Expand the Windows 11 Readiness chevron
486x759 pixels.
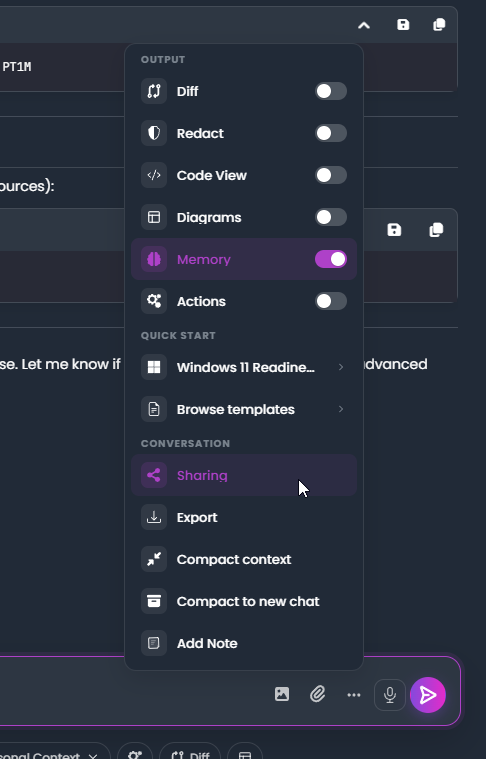point(341,367)
